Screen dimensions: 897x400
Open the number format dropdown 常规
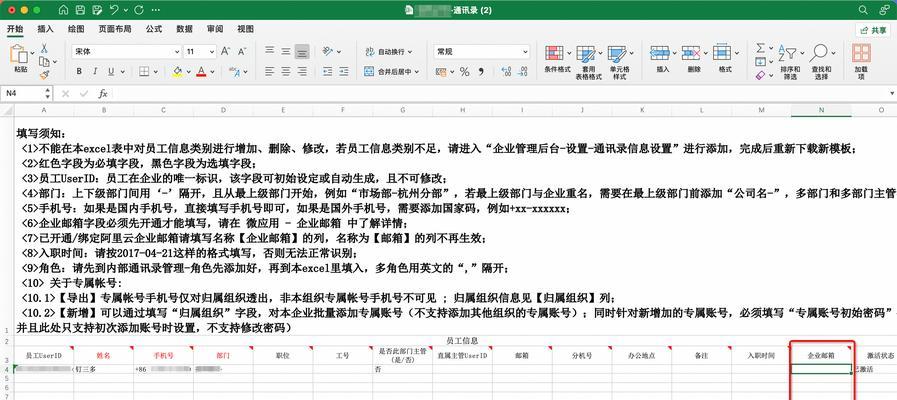pyautogui.click(x=482, y=52)
